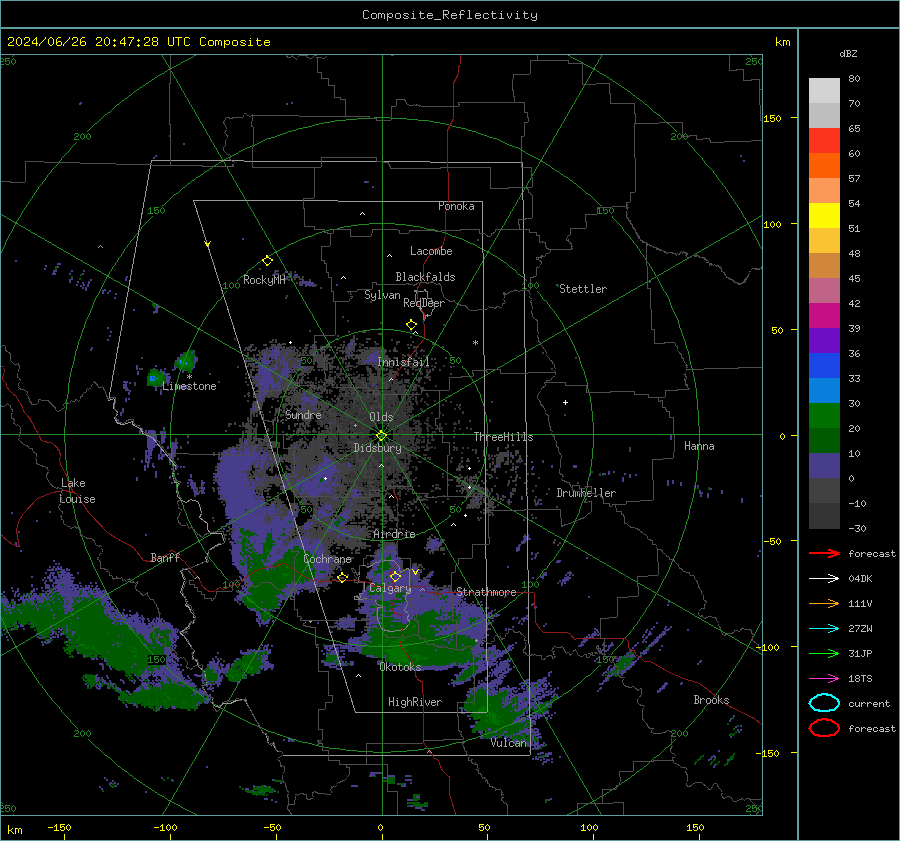Image resolution: width=900 pixels, height=841 pixels.
Task: Click the Didsbury city label
Action: tap(377, 448)
